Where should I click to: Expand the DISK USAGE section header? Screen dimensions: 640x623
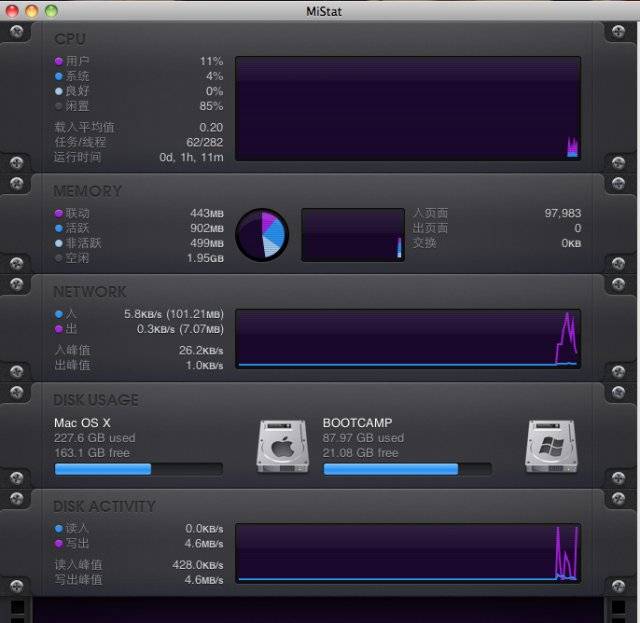coord(96,400)
